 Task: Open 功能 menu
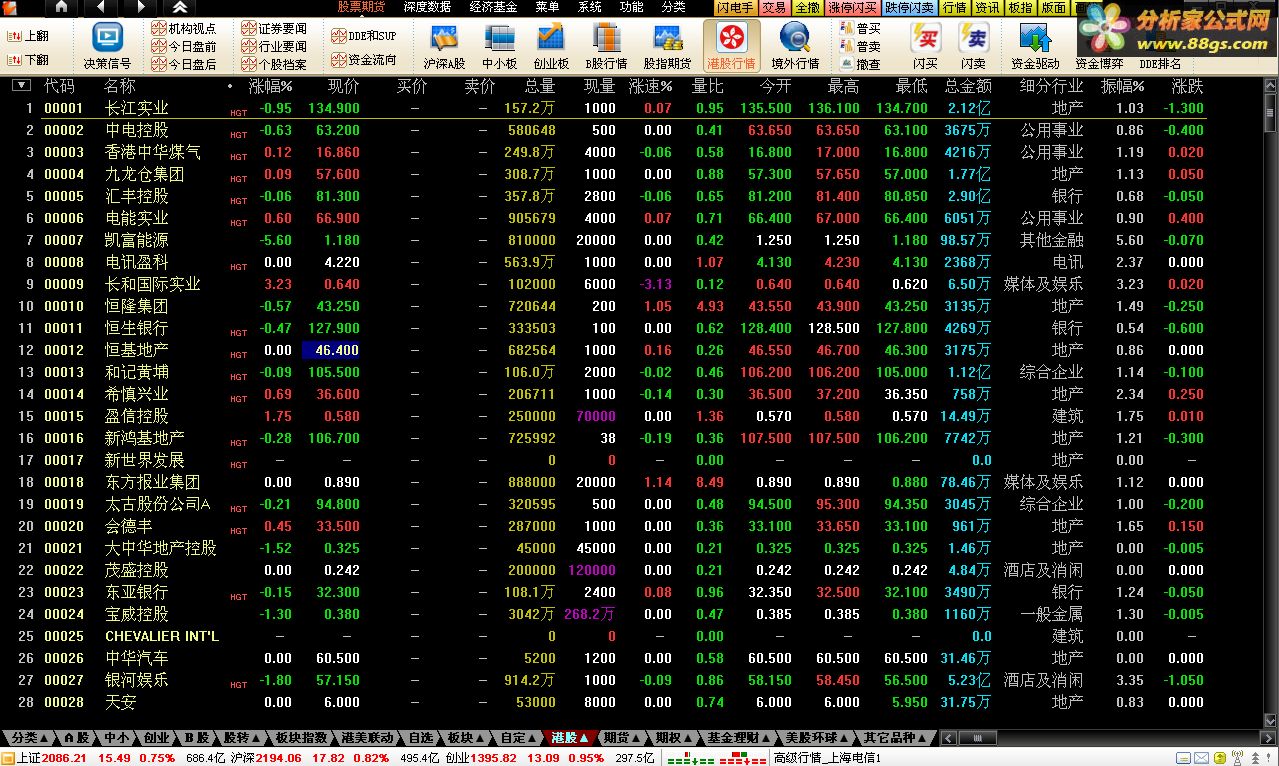[631, 7]
